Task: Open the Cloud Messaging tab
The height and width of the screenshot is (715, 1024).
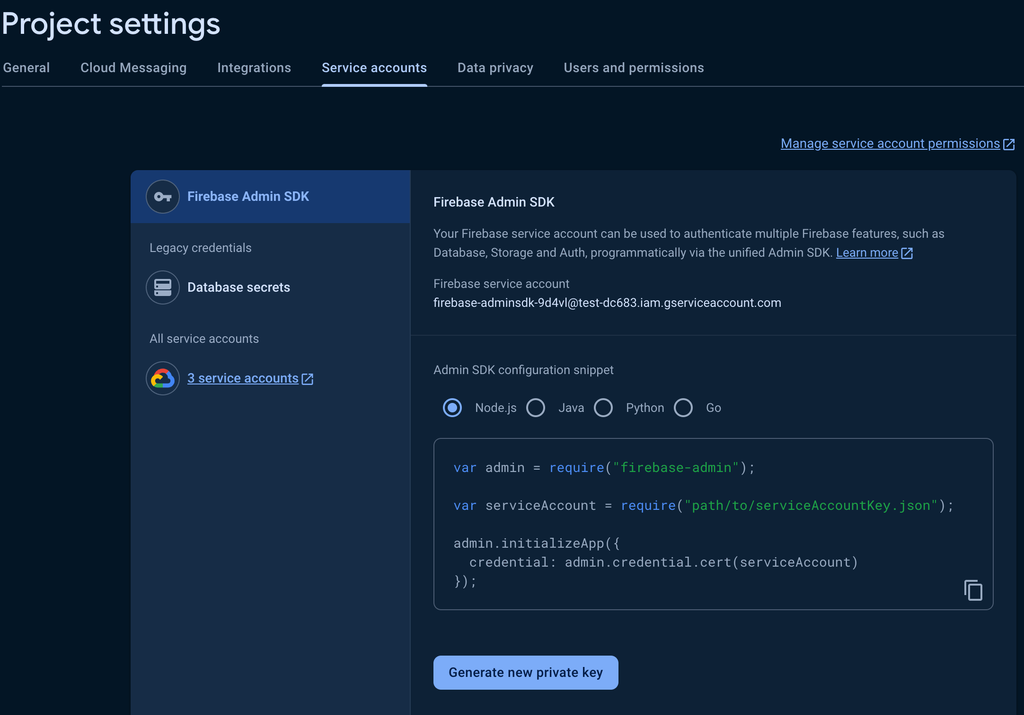Action: (x=133, y=68)
